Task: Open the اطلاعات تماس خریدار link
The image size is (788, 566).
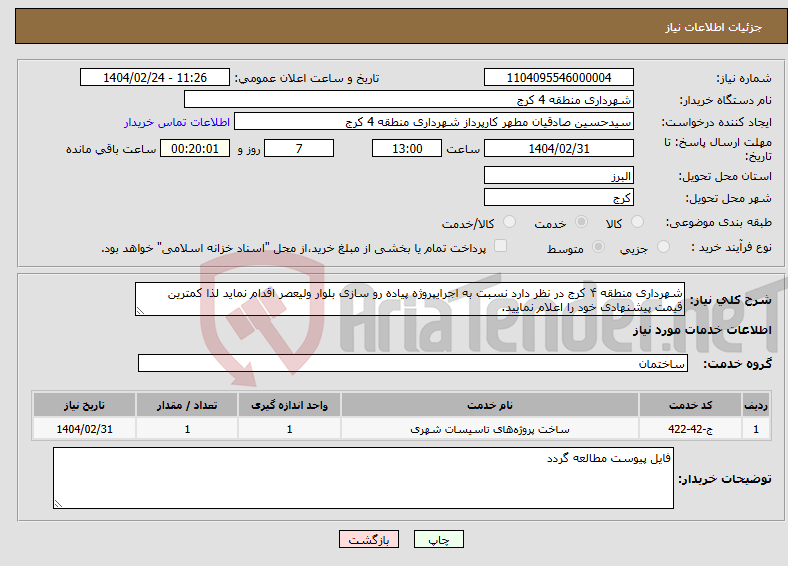Action: coord(177,122)
